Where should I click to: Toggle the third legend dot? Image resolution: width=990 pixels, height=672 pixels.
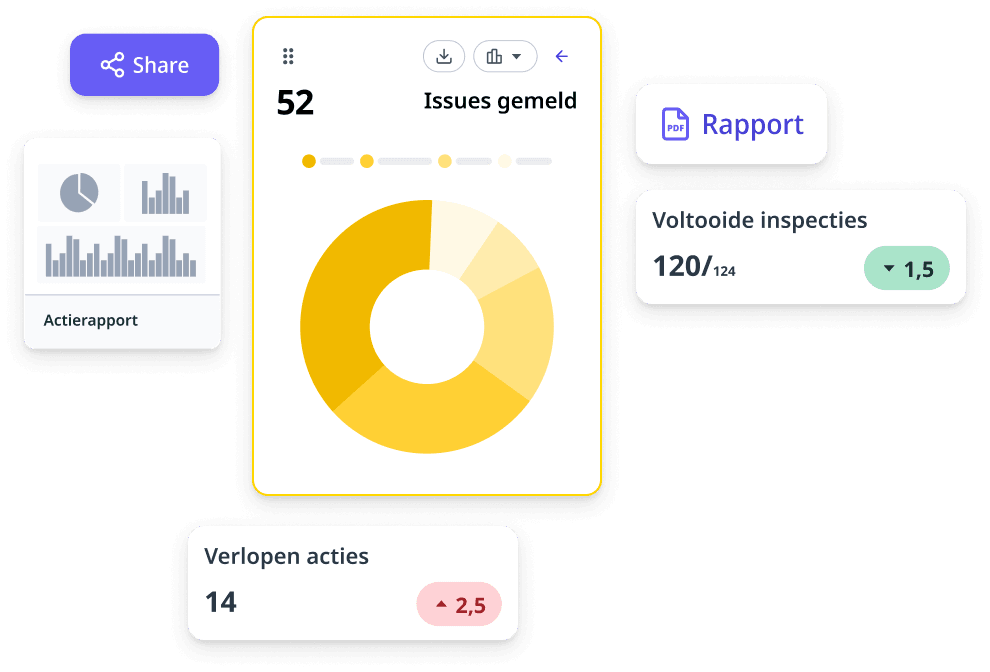[445, 161]
